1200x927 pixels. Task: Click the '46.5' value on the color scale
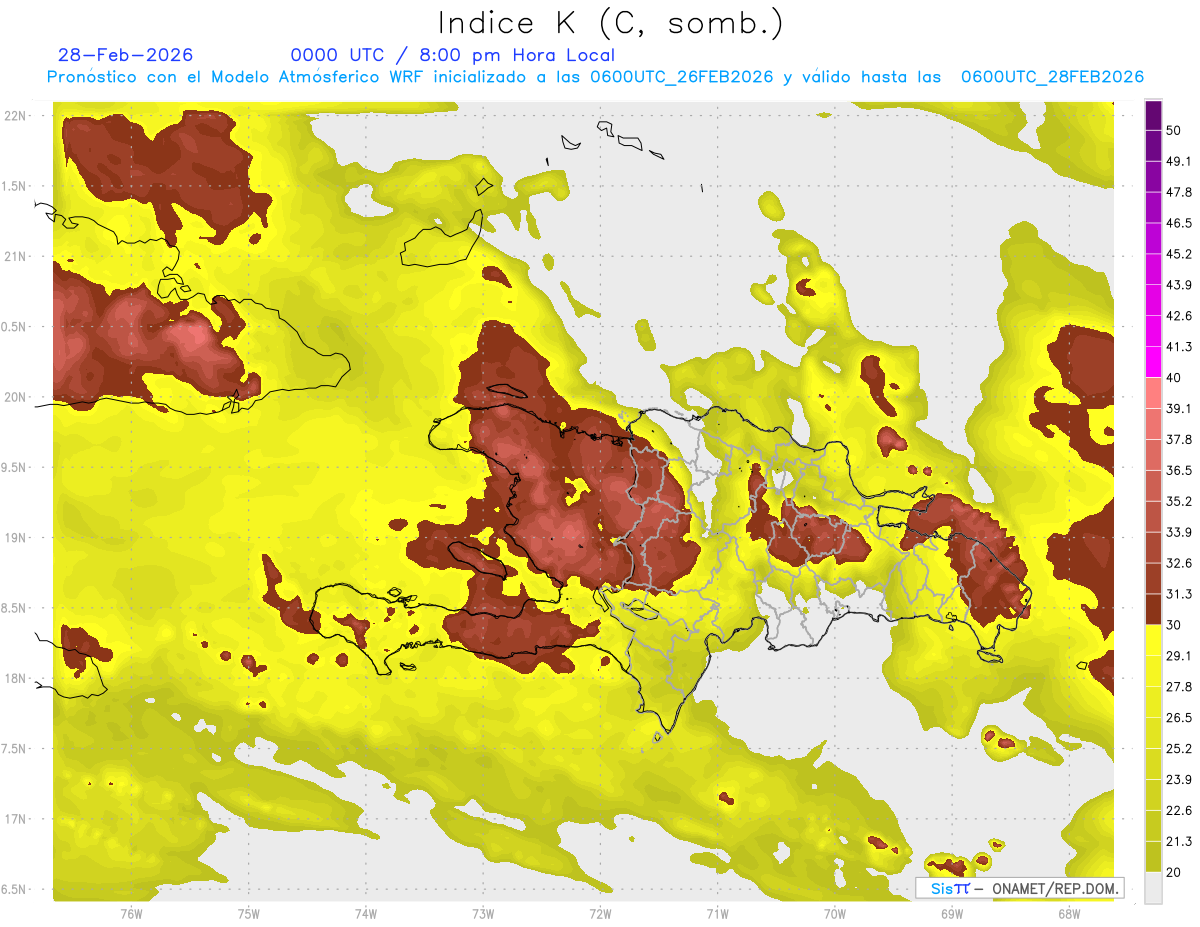[x=1179, y=223]
